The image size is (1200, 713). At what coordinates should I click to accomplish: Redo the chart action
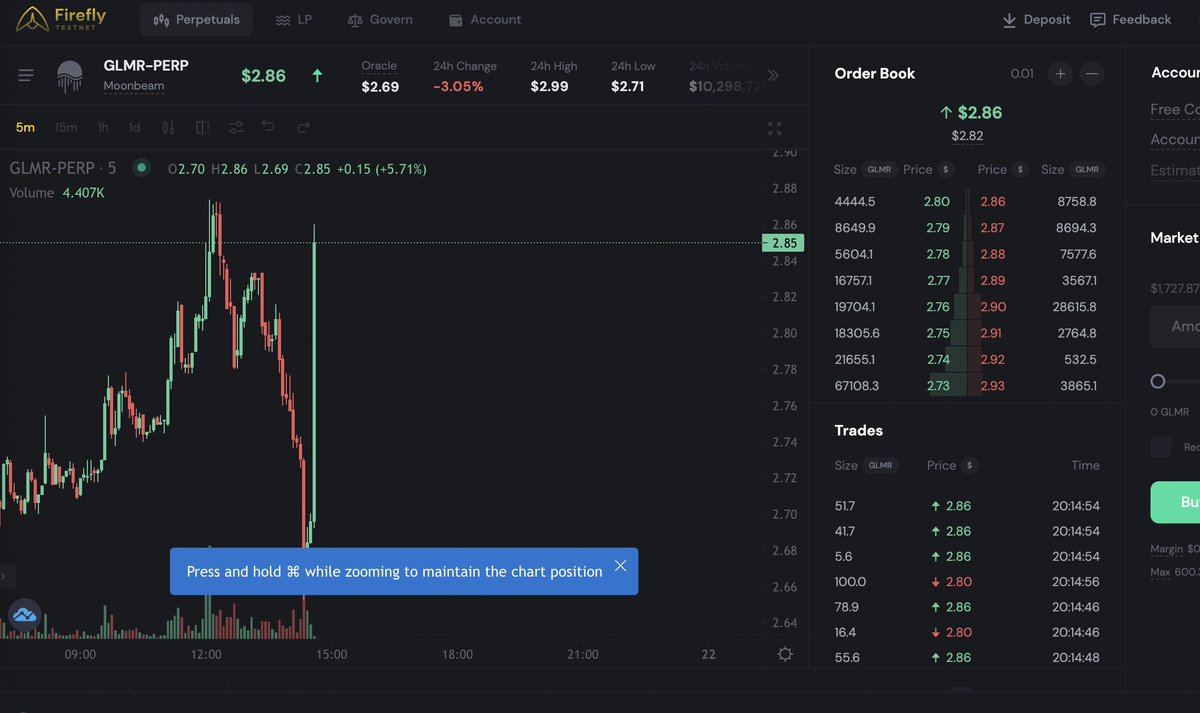click(x=303, y=127)
